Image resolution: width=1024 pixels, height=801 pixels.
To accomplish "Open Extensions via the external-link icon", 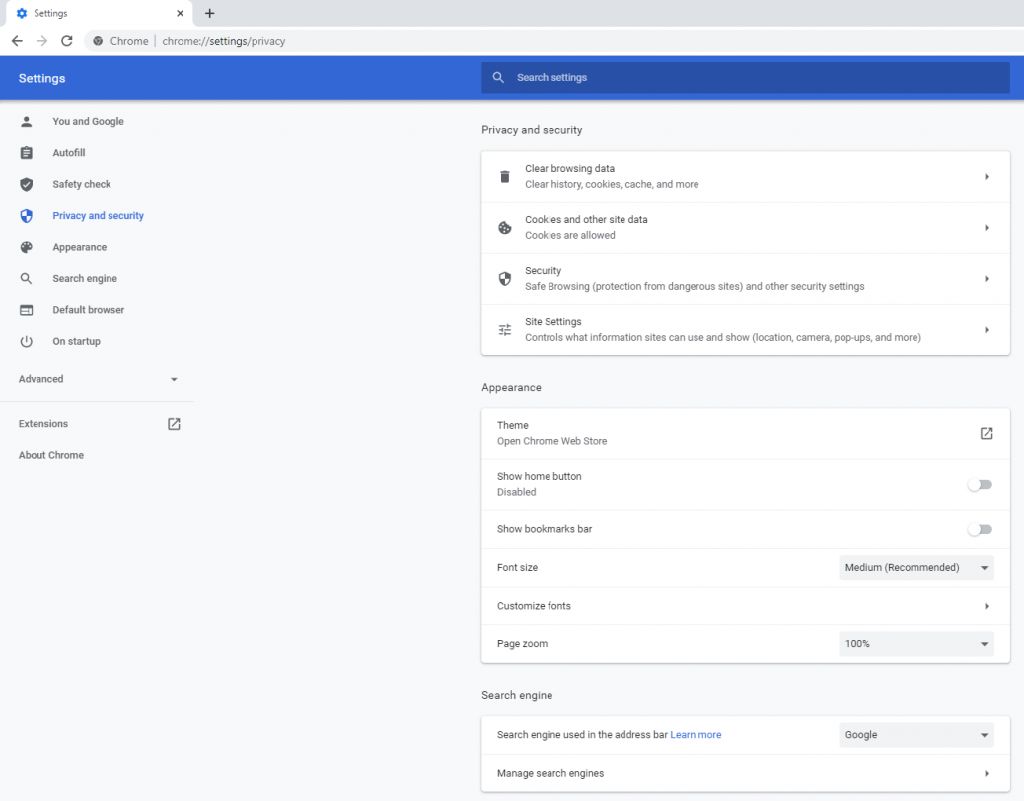I will pyautogui.click(x=173, y=423).
